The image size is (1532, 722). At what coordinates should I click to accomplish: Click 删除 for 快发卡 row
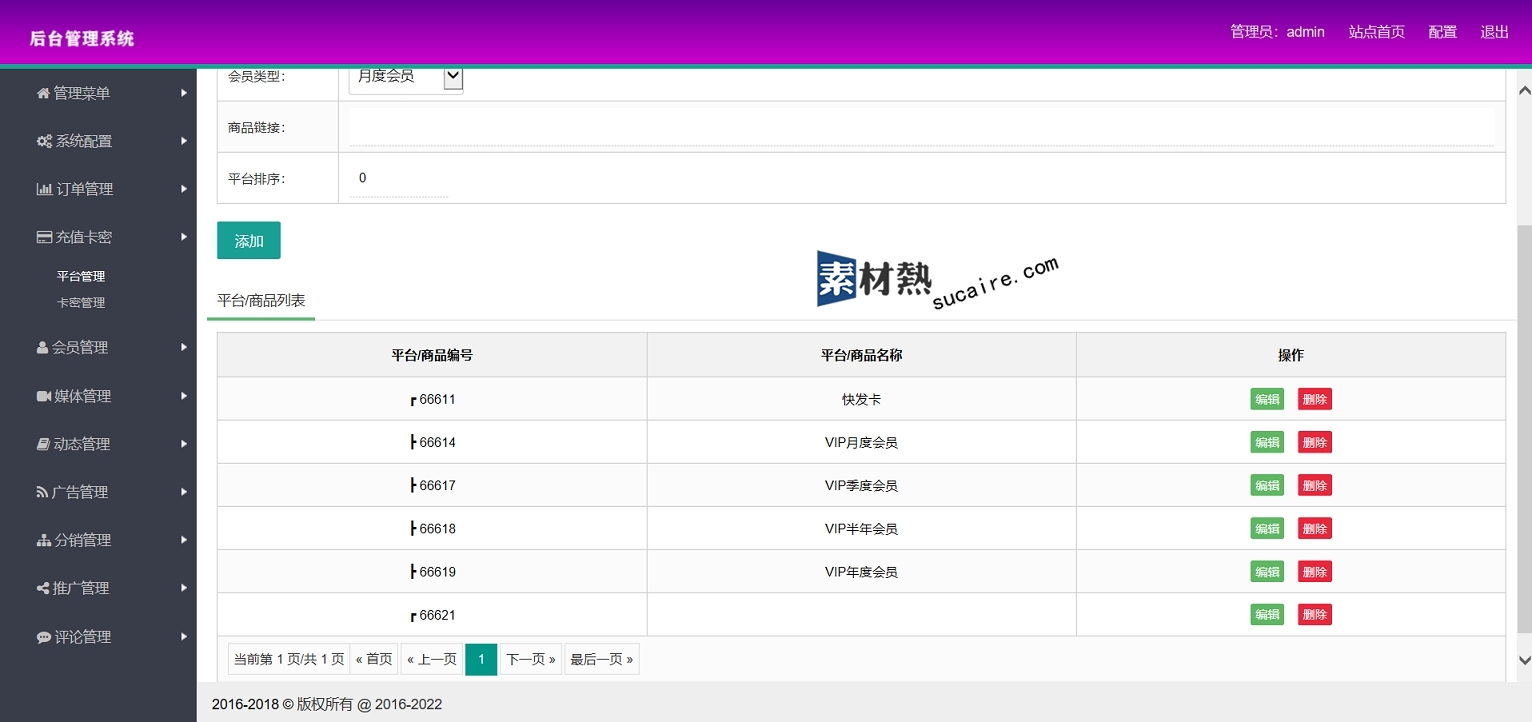tap(1315, 399)
